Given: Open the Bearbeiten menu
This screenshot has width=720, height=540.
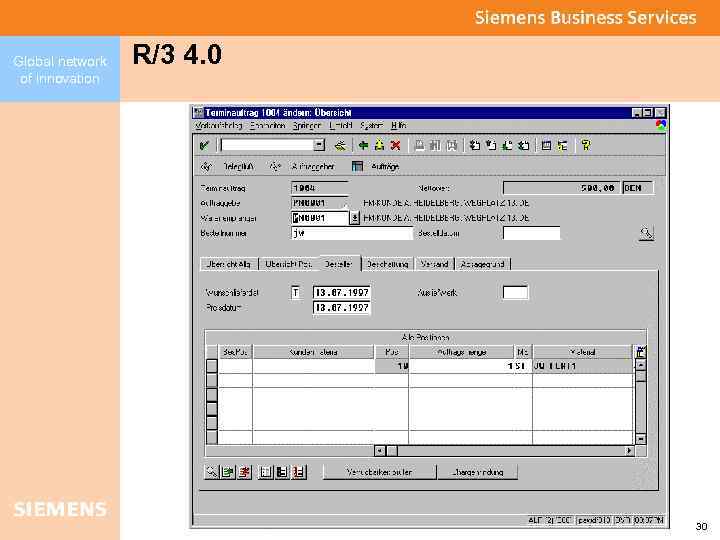Looking at the screenshot, I should pyautogui.click(x=268, y=125).
